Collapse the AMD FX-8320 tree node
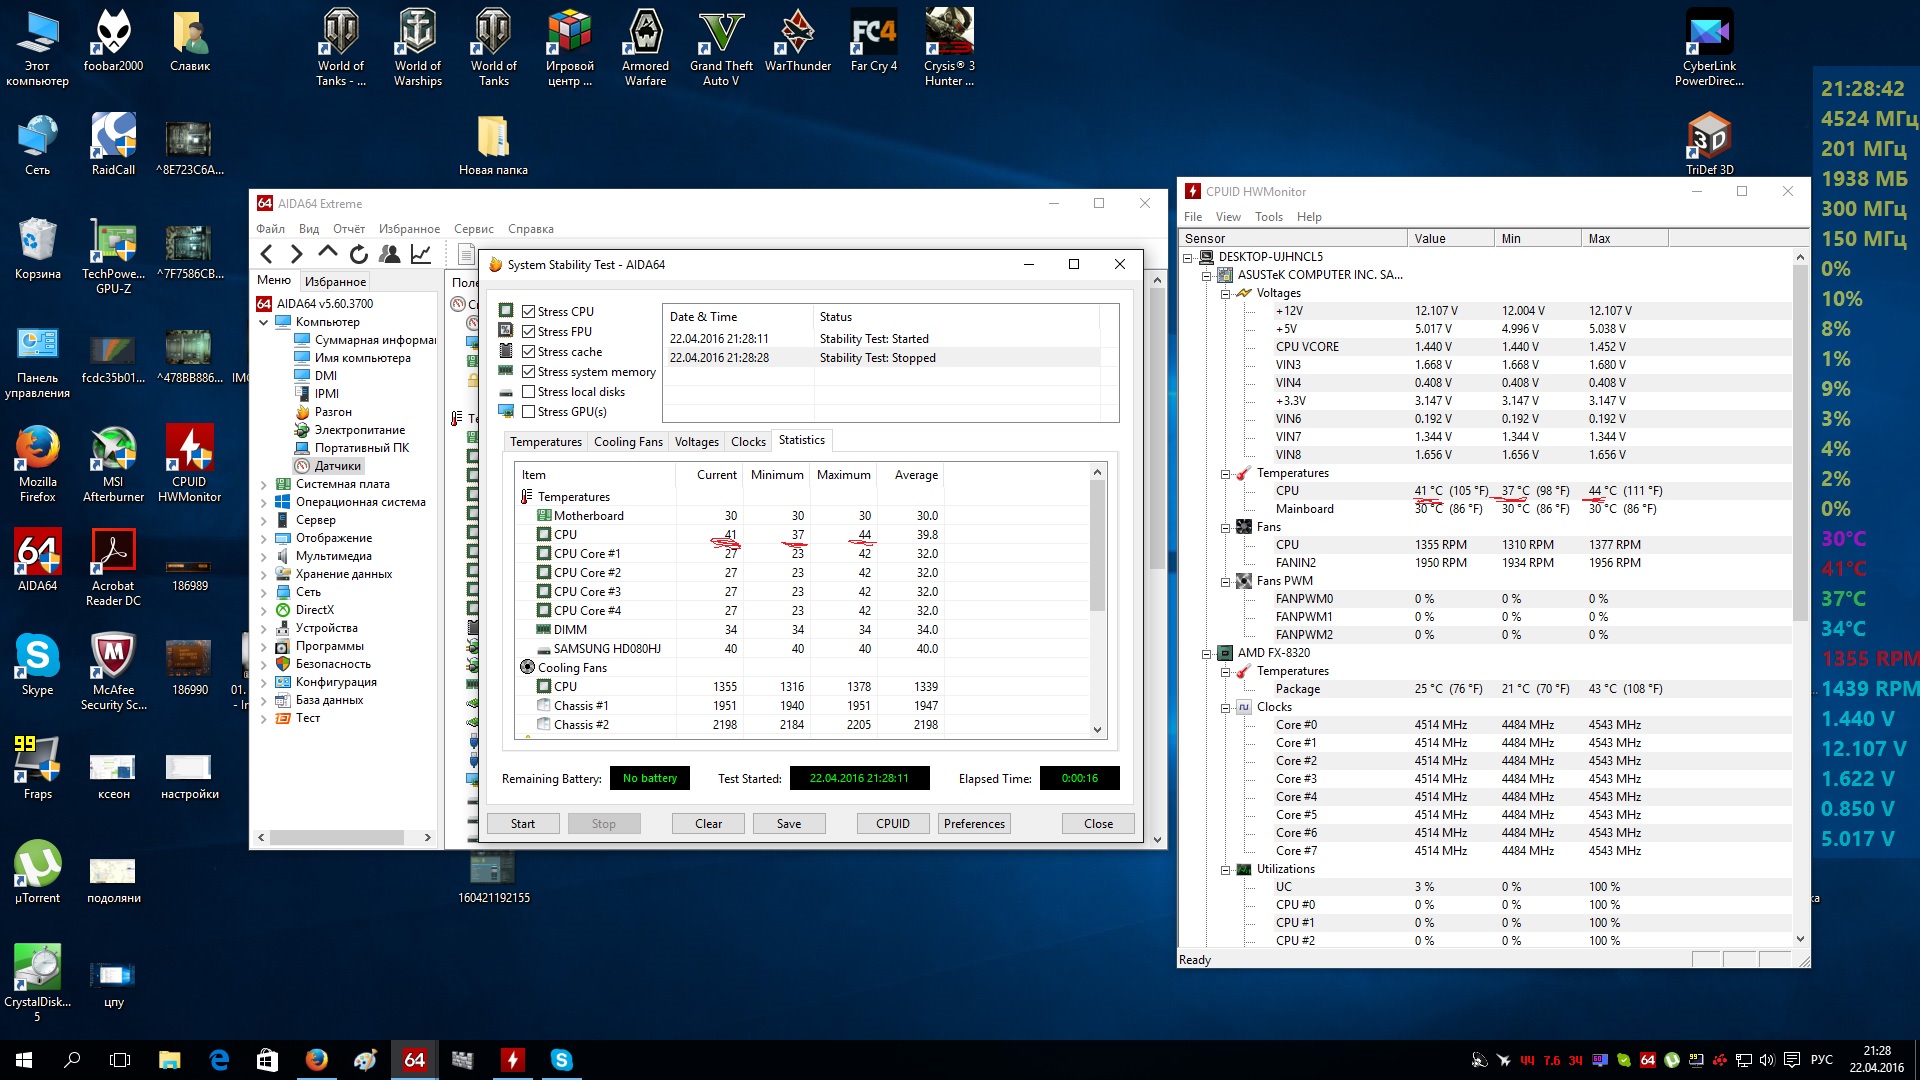The height and width of the screenshot is (1080, 1920). click(x=1206, y=654)
